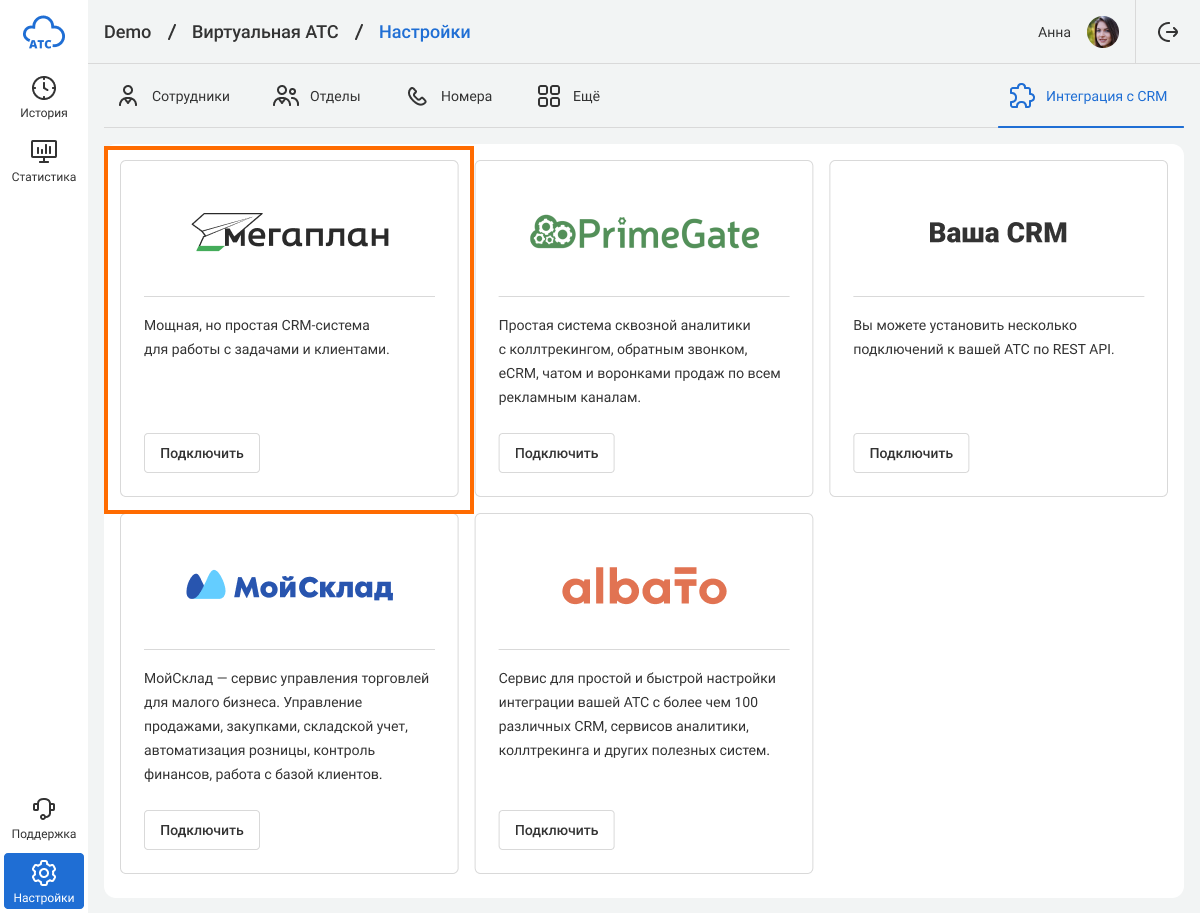Open the Номера tab
Viewport: 1200px width, 913px height.
coord(449,97)
